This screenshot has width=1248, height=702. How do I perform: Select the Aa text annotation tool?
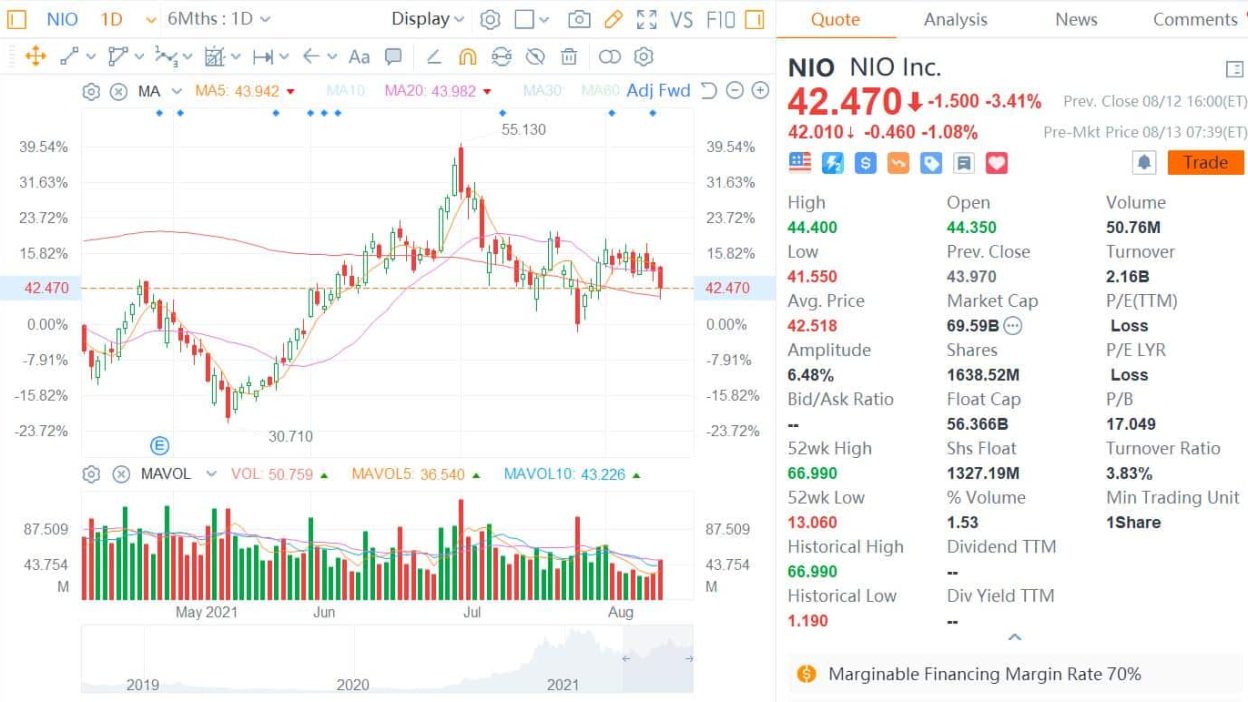(x=359, y=57)
